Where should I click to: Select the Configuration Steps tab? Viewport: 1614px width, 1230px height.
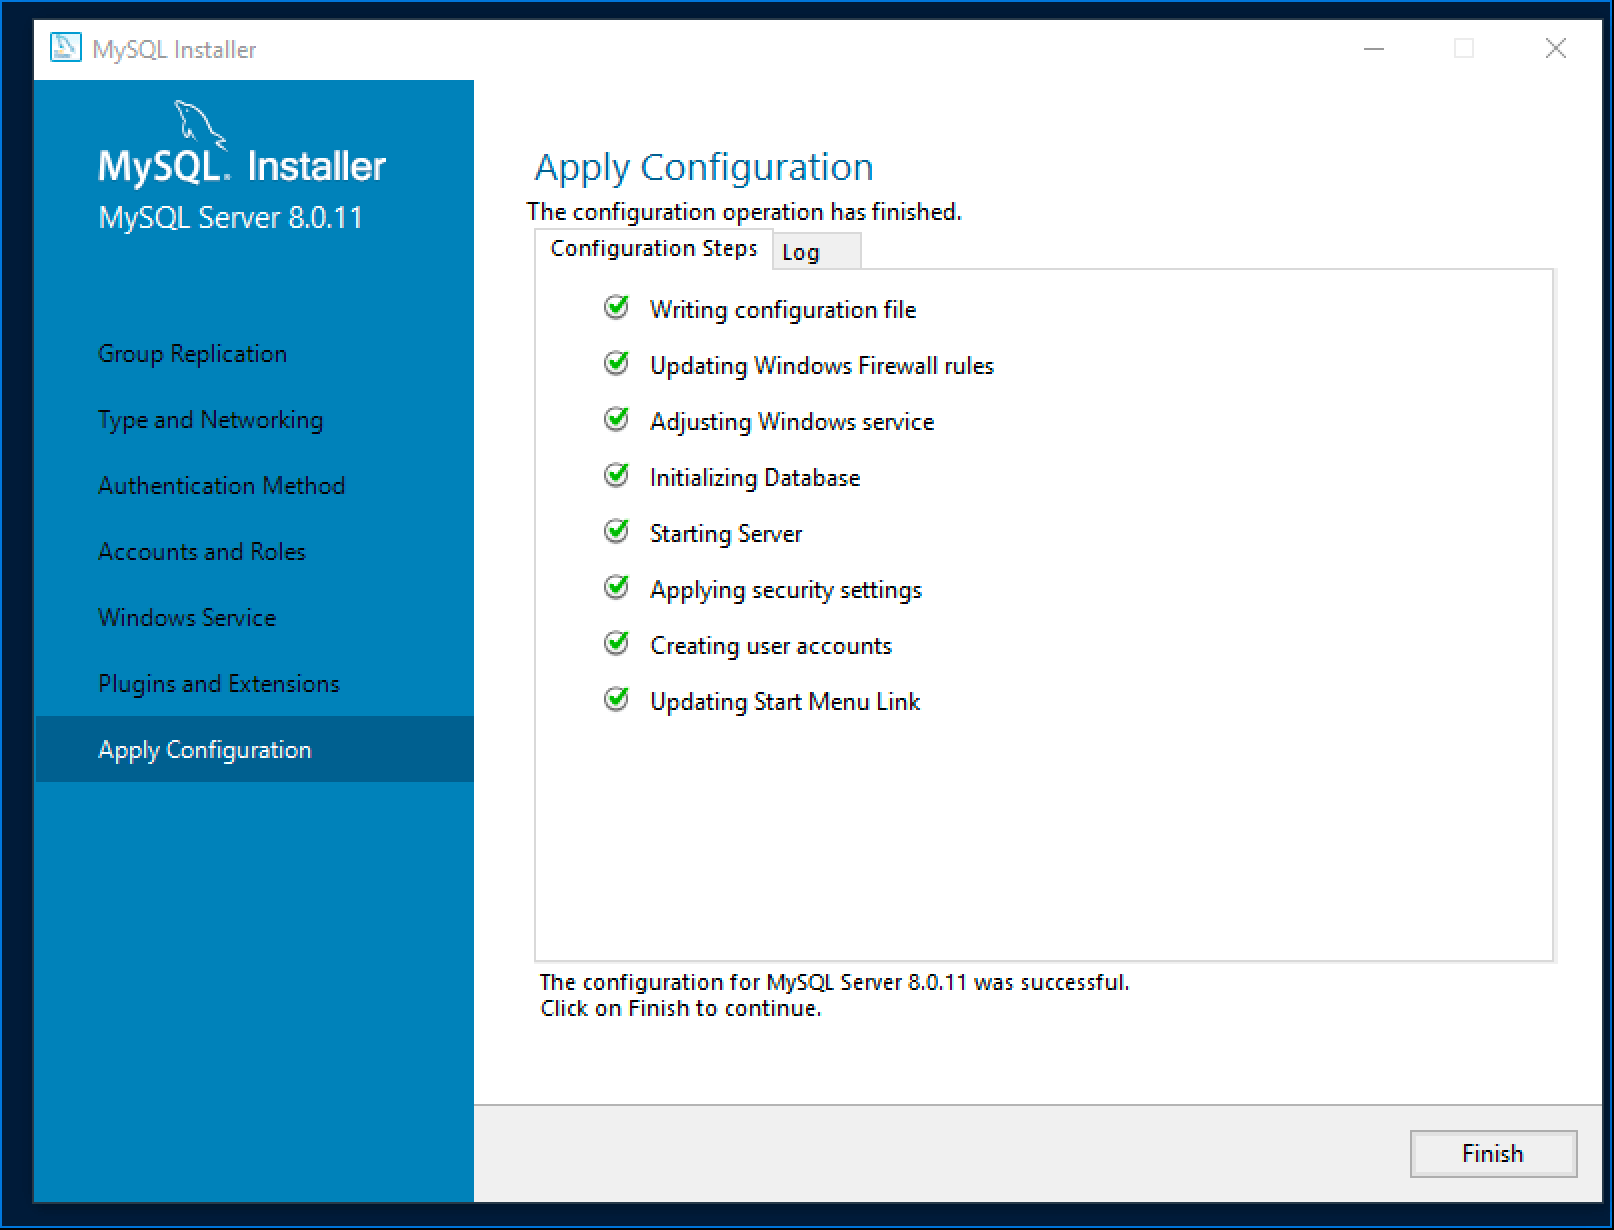point(653,249)
